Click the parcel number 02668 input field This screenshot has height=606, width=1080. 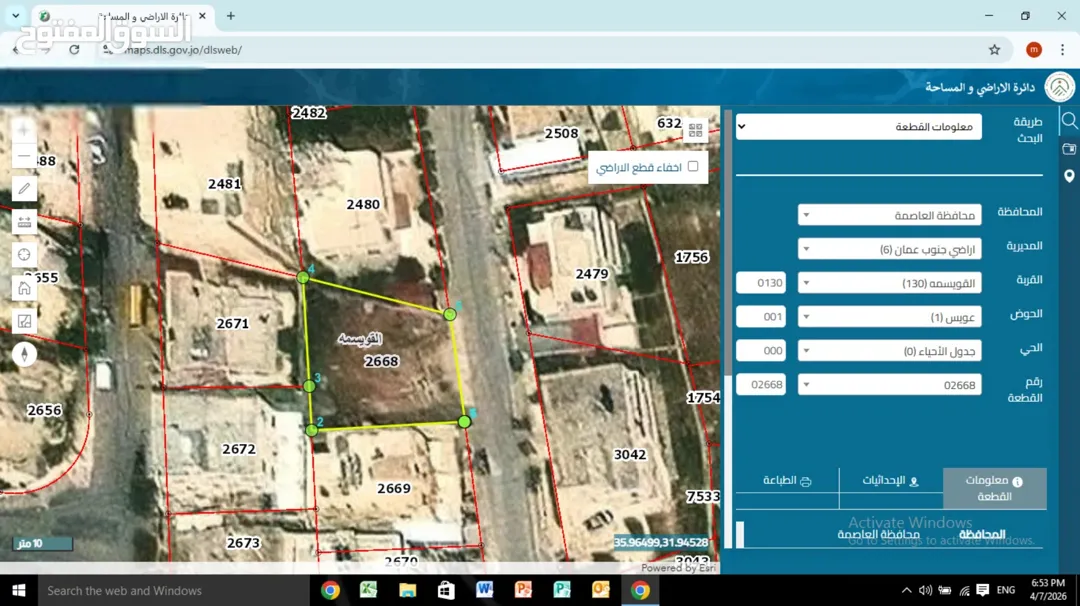[761, 384]
